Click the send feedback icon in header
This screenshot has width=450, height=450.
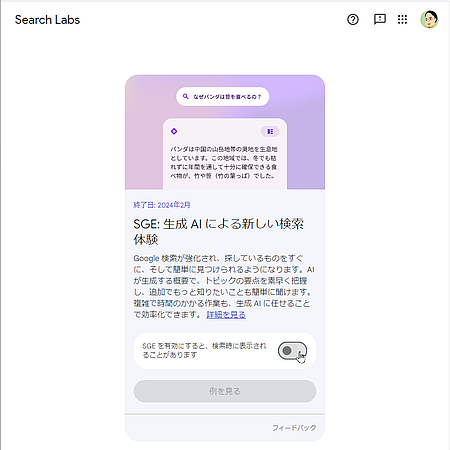(x=380, y=19)
